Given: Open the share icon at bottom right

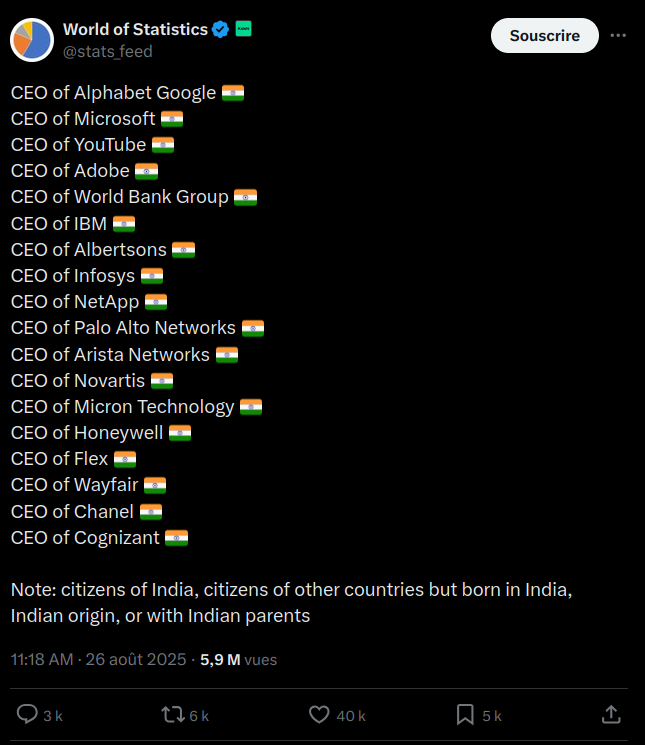Looking at the screenshot, I should pyautogui.click(x=611, y=714).
